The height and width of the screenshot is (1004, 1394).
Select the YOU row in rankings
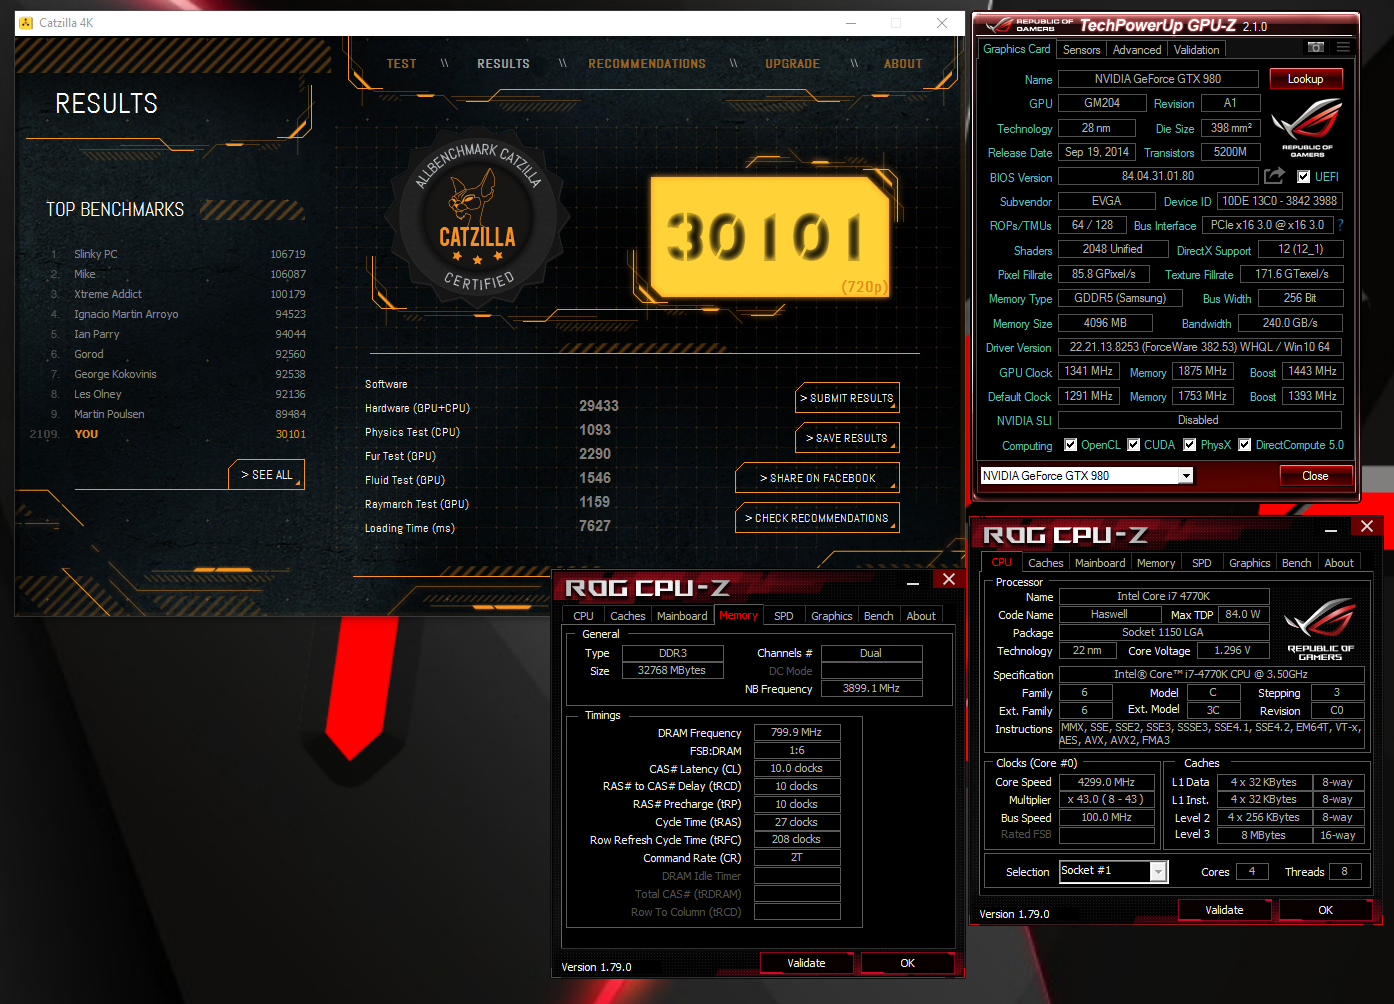[x=170, y=434]
